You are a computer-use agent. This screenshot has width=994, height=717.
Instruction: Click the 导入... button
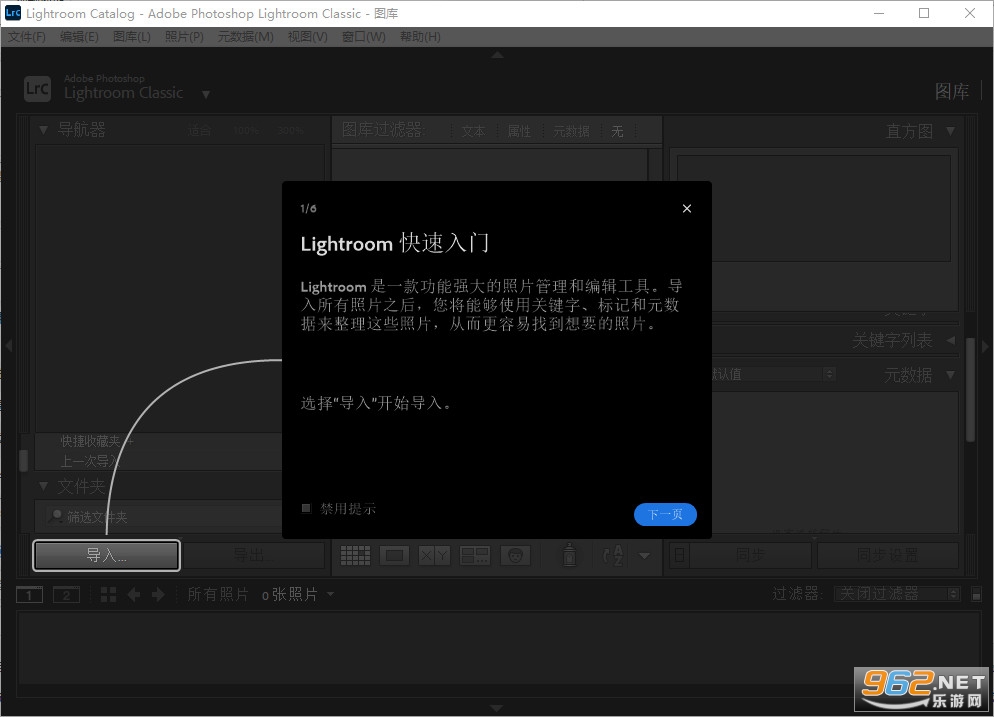click(106, 555)
